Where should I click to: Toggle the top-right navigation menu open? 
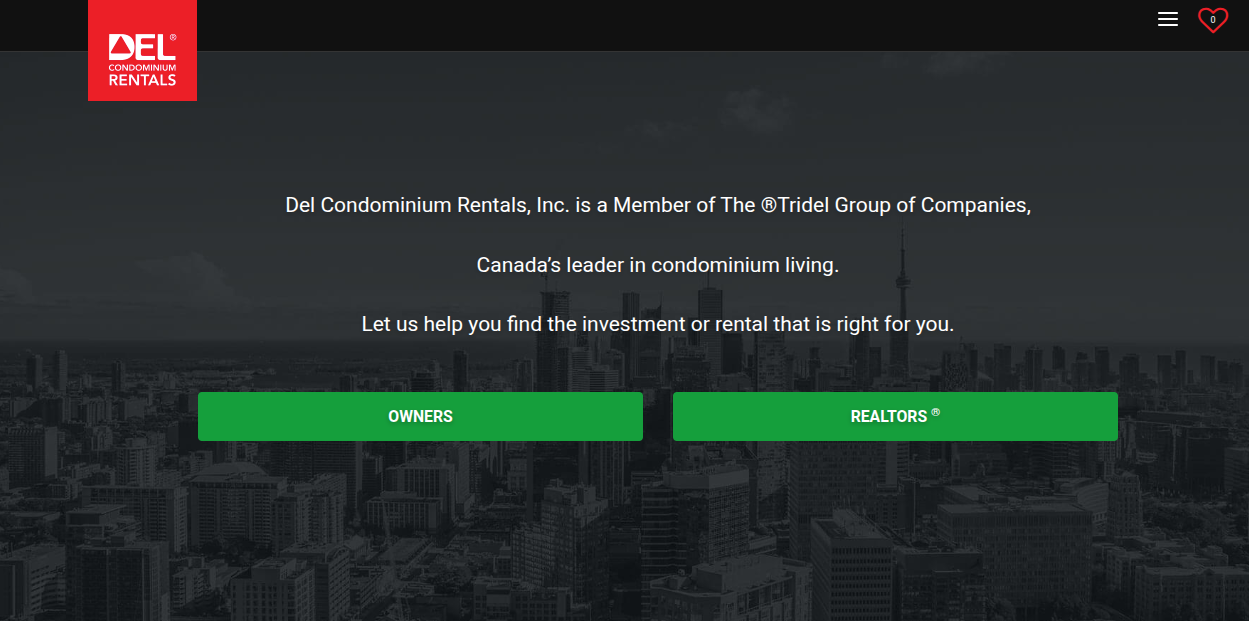tap(1167, 19)
